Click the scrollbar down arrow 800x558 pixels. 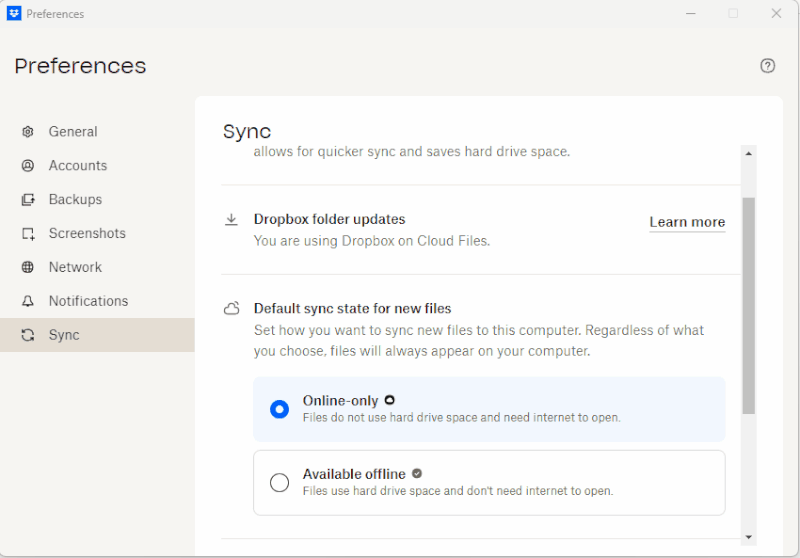click(748, 537)
